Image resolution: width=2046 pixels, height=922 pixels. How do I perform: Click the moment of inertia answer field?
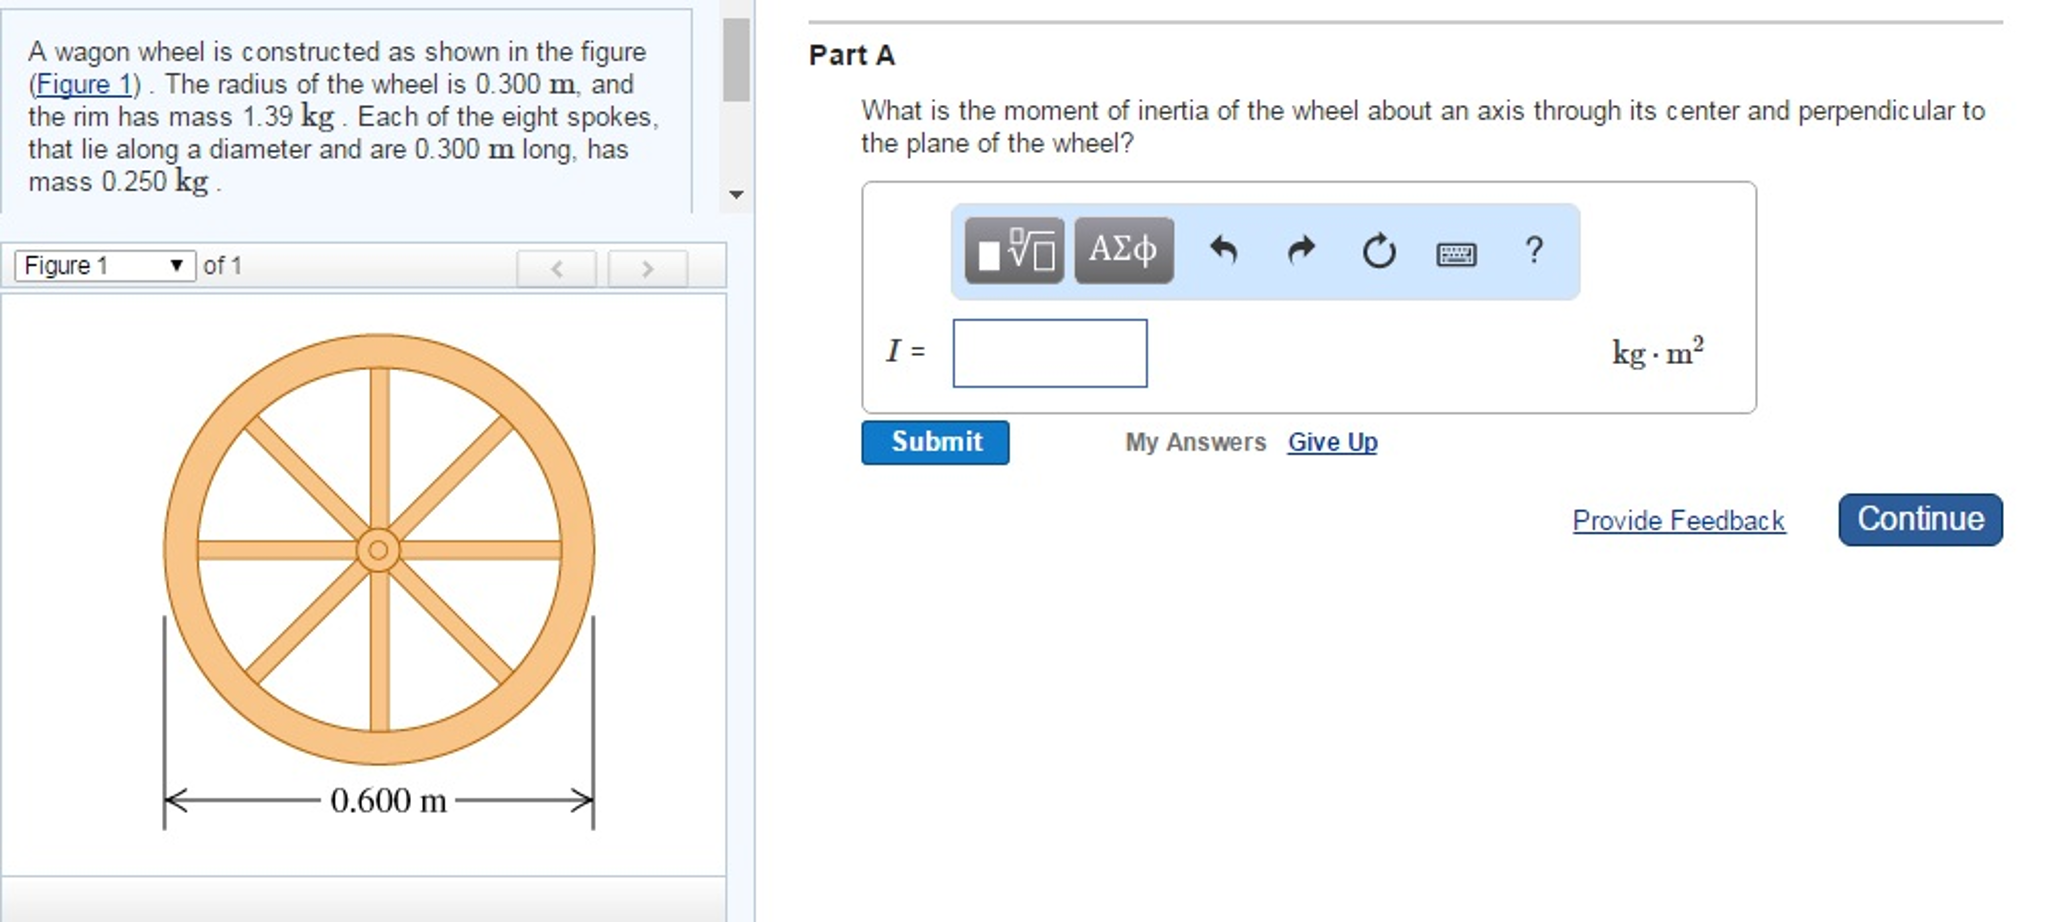pyautogui.click(x=1050, y=353)
